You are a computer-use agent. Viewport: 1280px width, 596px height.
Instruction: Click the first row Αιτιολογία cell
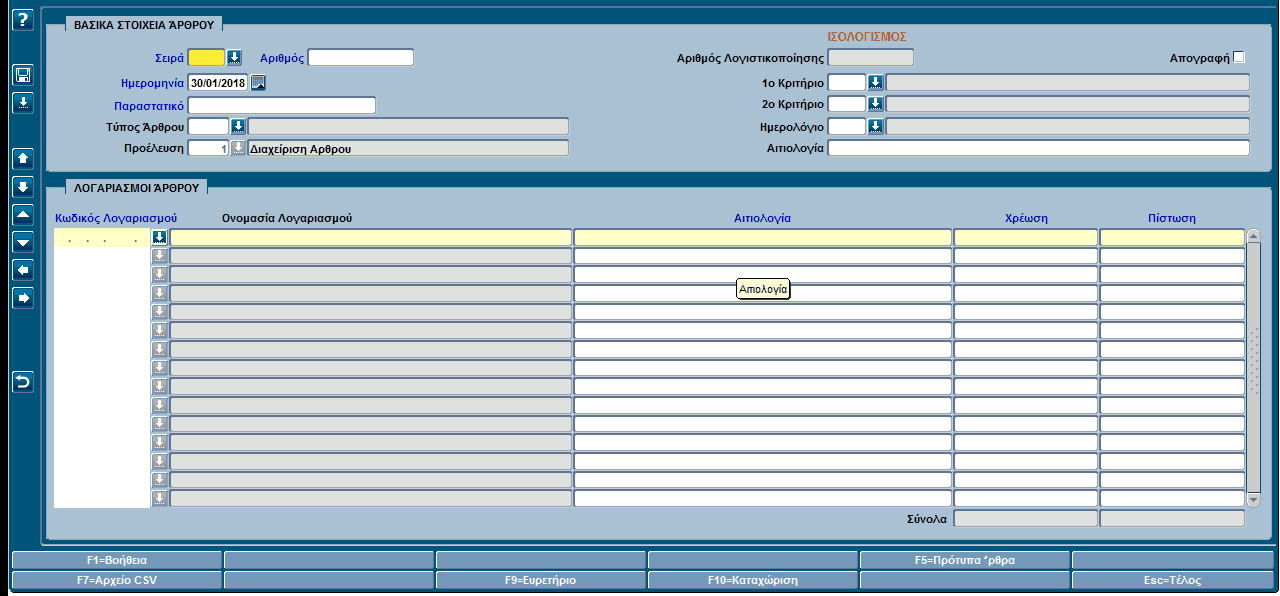tap(763, 238)
